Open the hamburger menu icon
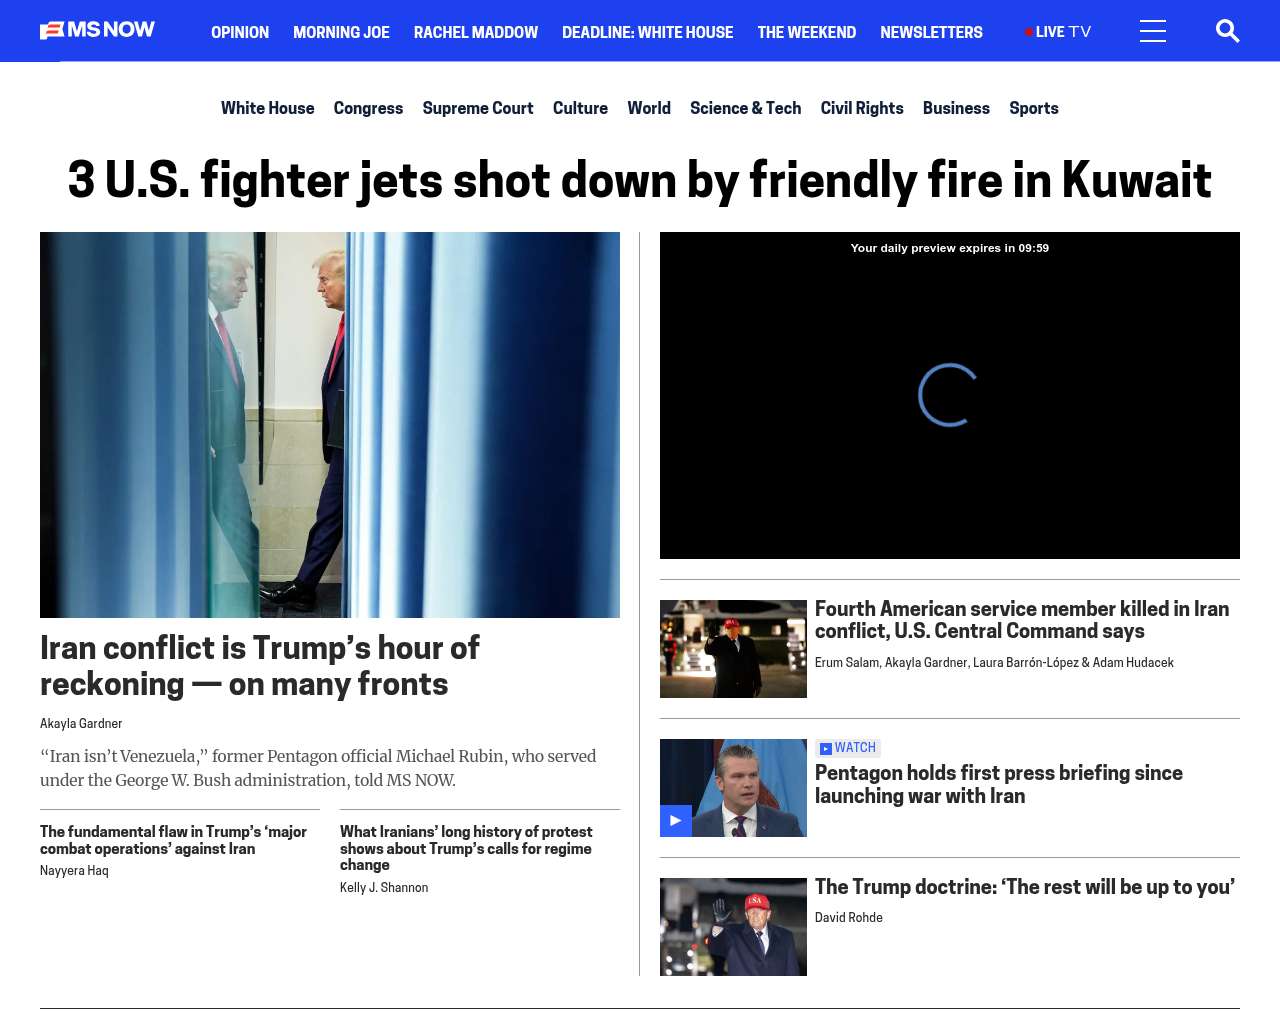Image resolution: width=1280 pixels, height=1024 pixels. pyautogui.click(x=1153, y=31)
